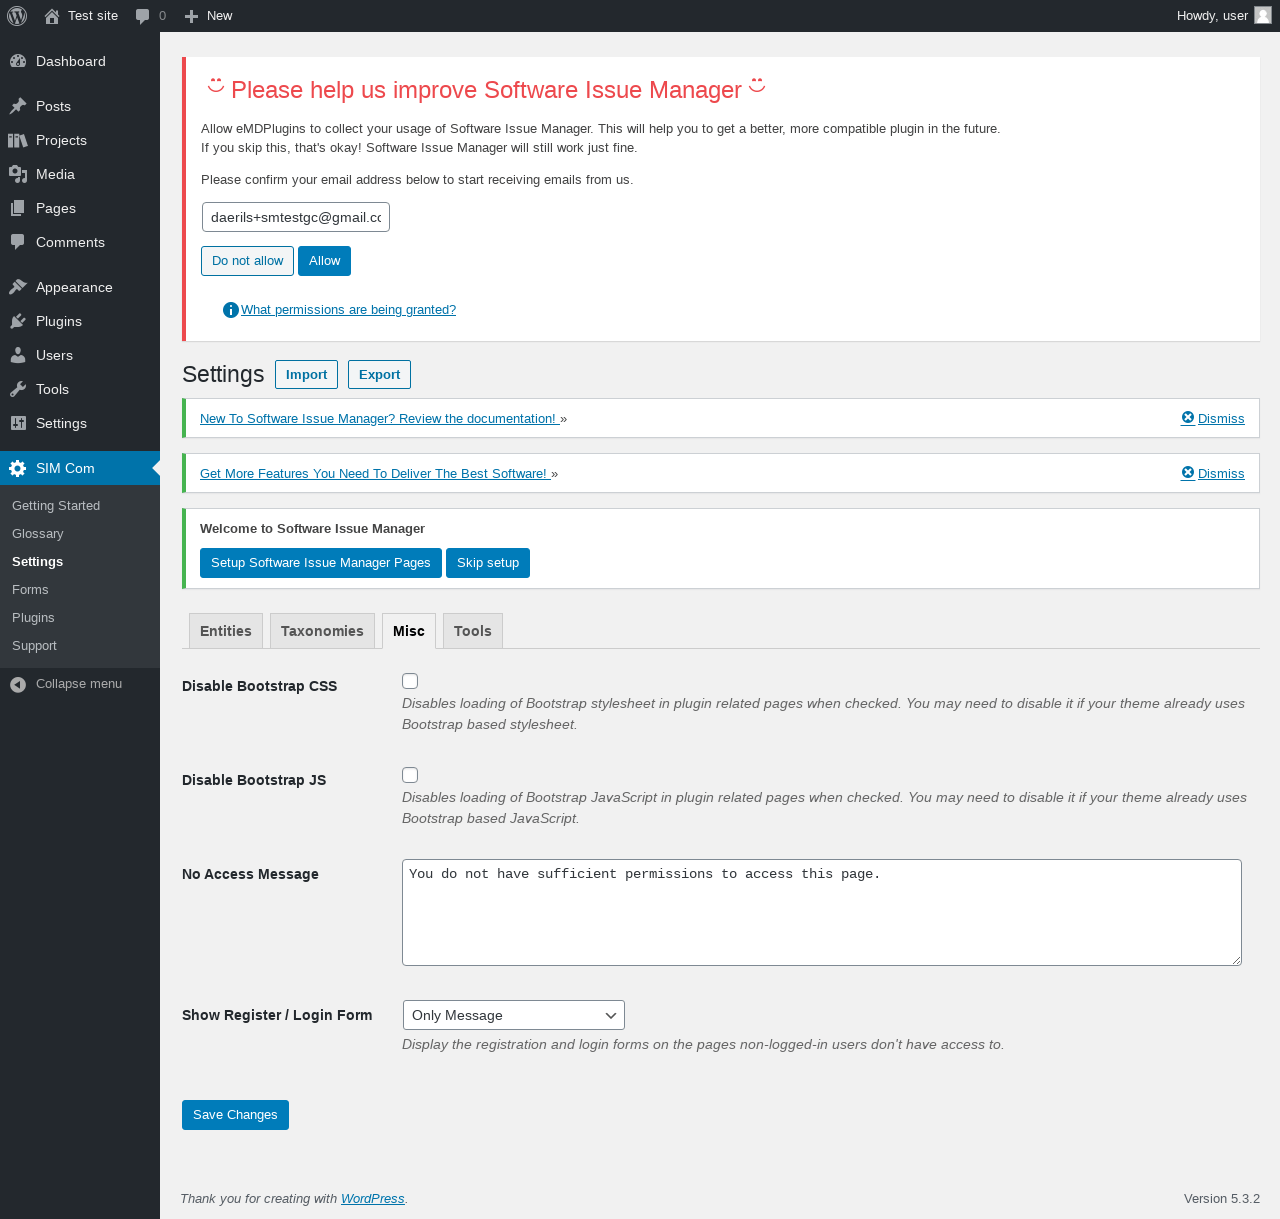Click the Media icon in sidebar
This screenshot has width=1280, height=1219.
[x=18, y=174]
